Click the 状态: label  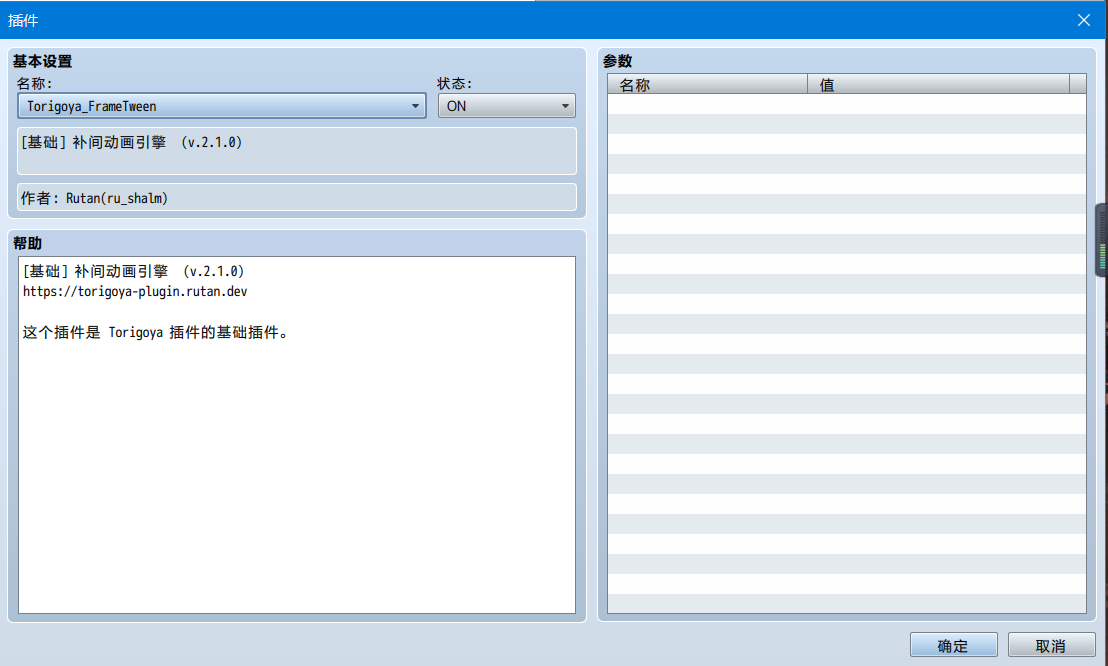[x=454, y=83]
